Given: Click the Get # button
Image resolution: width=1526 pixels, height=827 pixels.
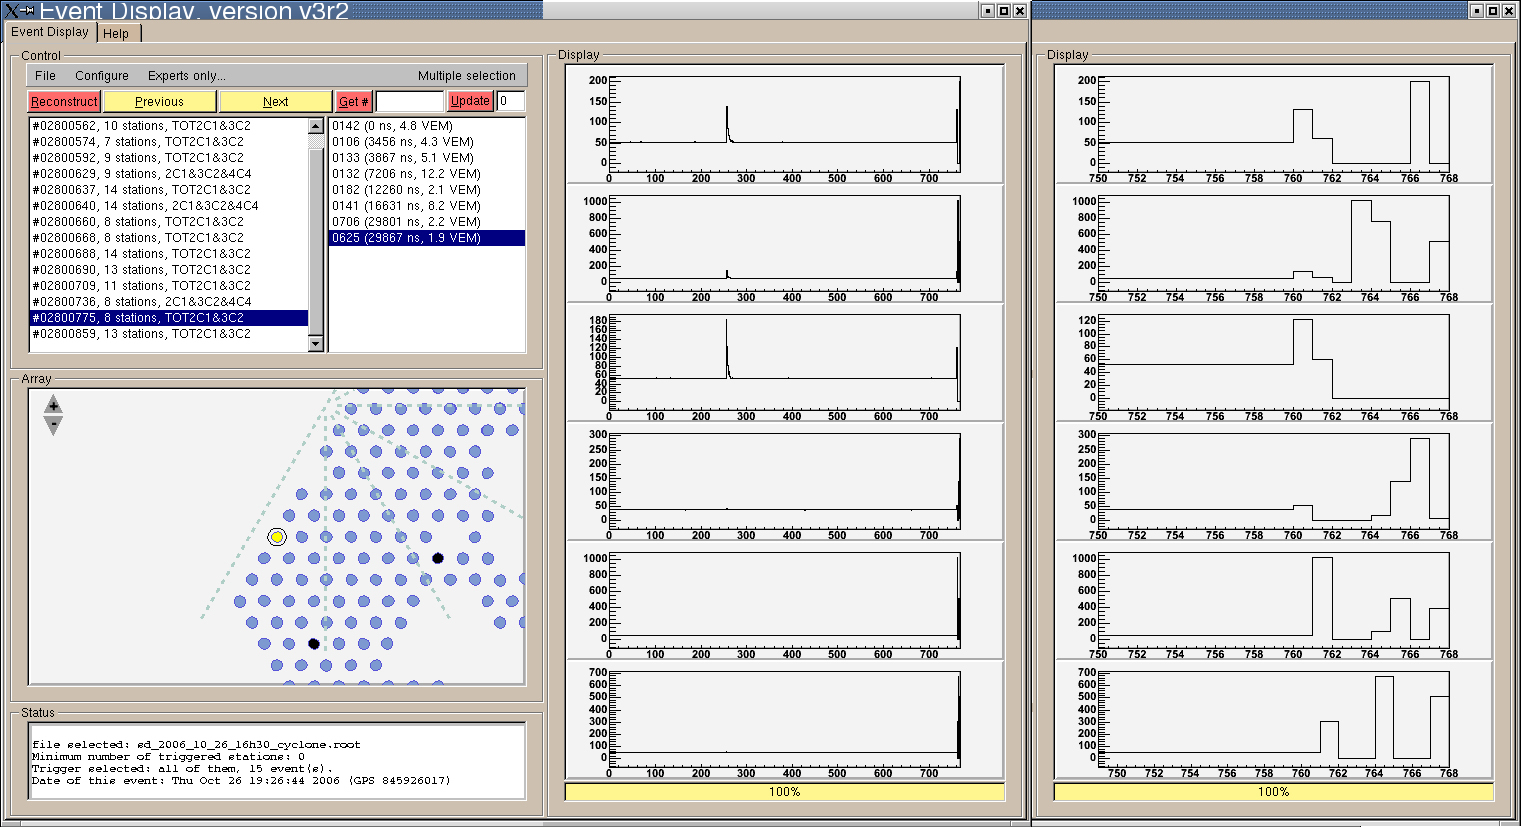Looking at the screenshot, I should (x=353, y=101).
